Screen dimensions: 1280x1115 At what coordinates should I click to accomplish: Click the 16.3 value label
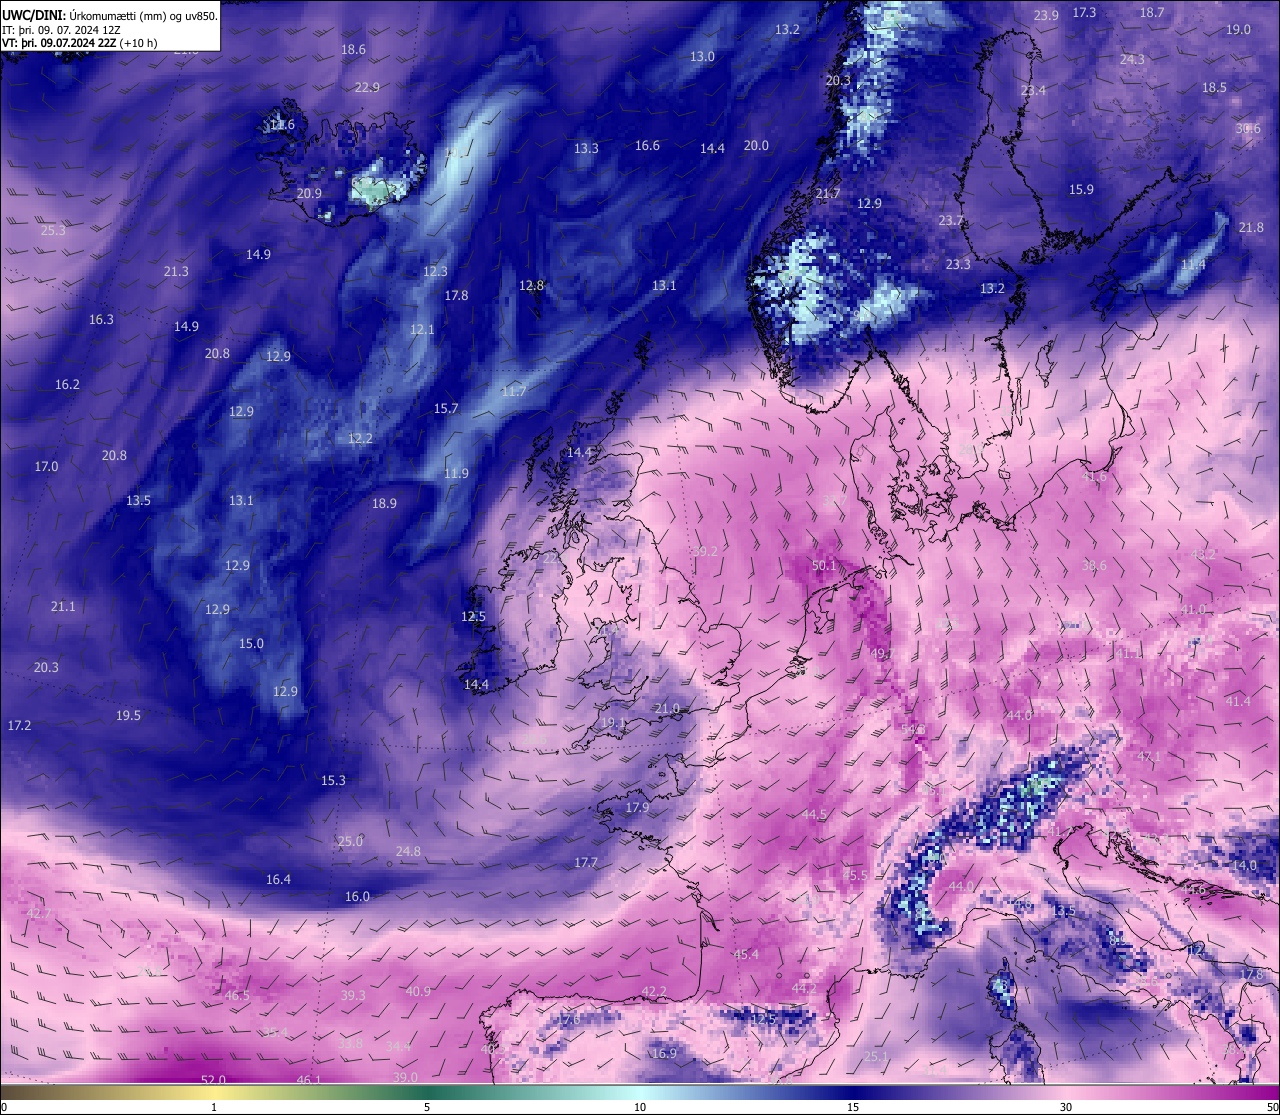[101, 320]
